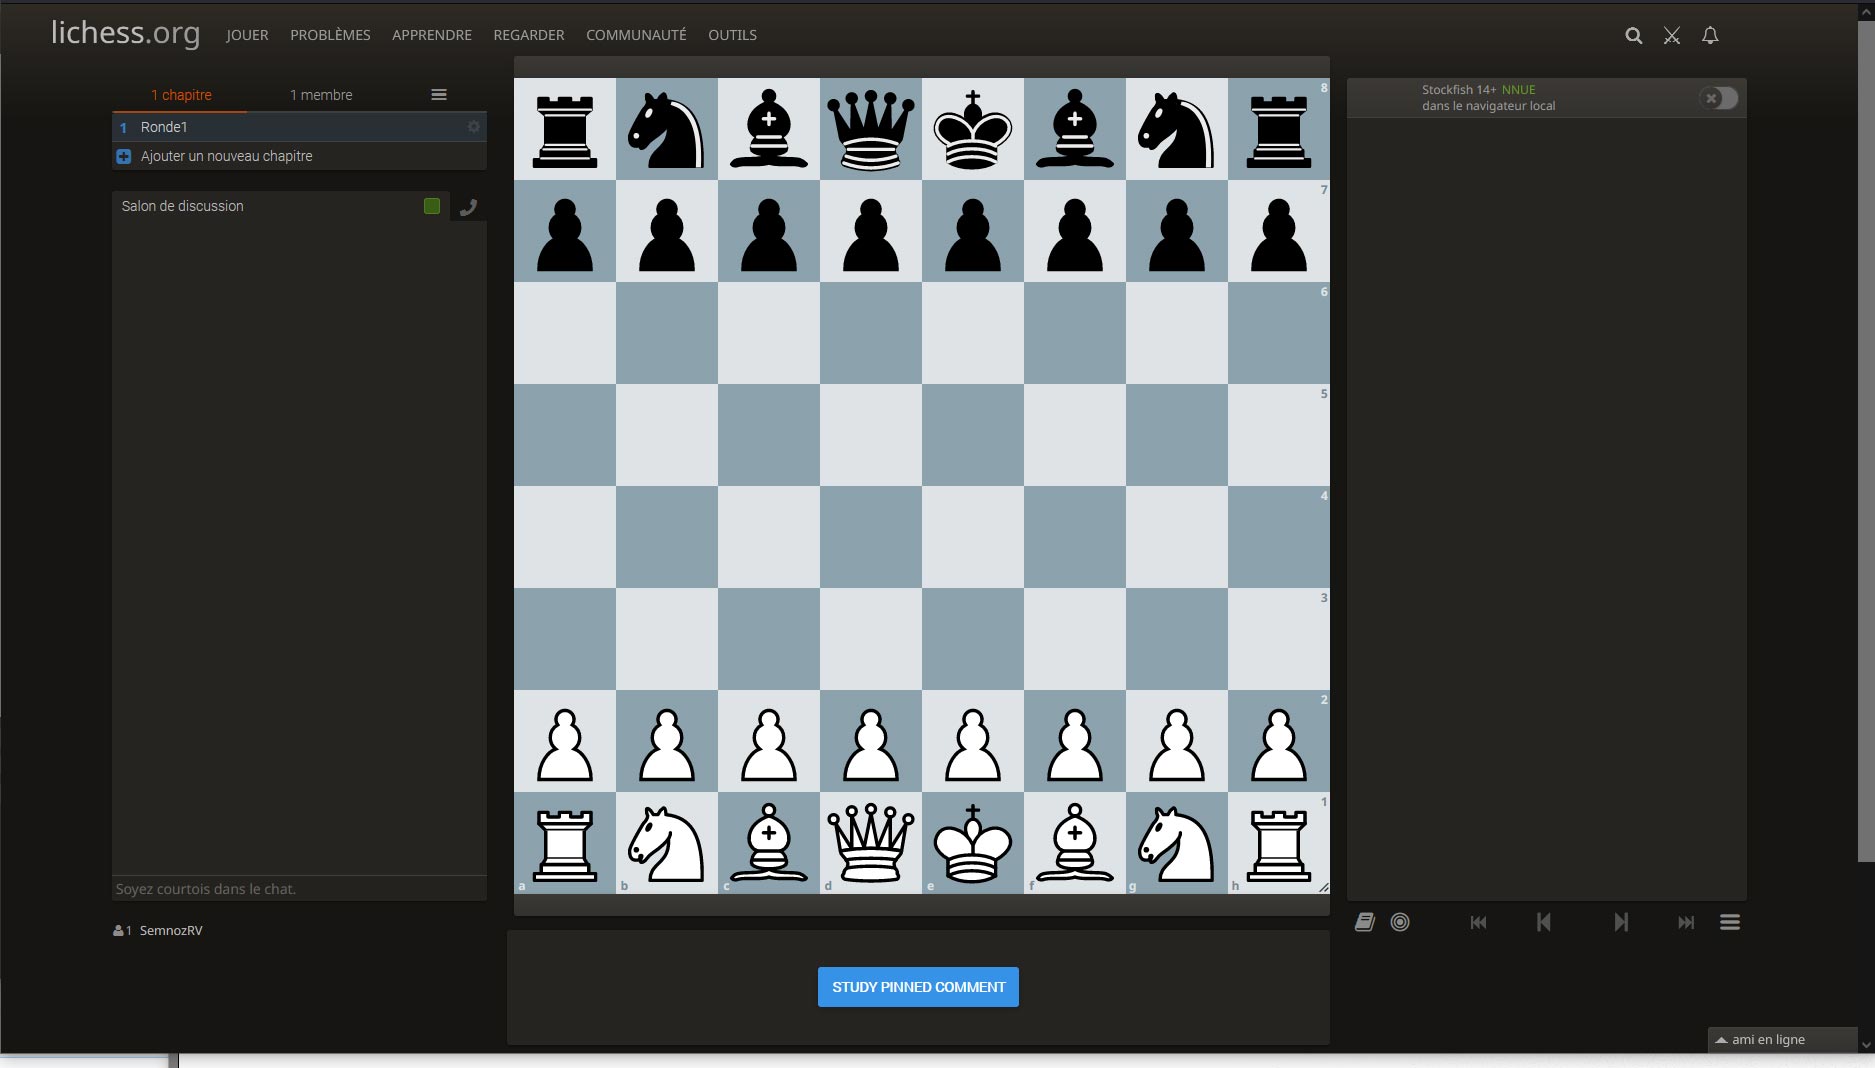Click the voice chat phone icon
This screenshot has width=1875, height=1068.
click(x=468, y=207)
